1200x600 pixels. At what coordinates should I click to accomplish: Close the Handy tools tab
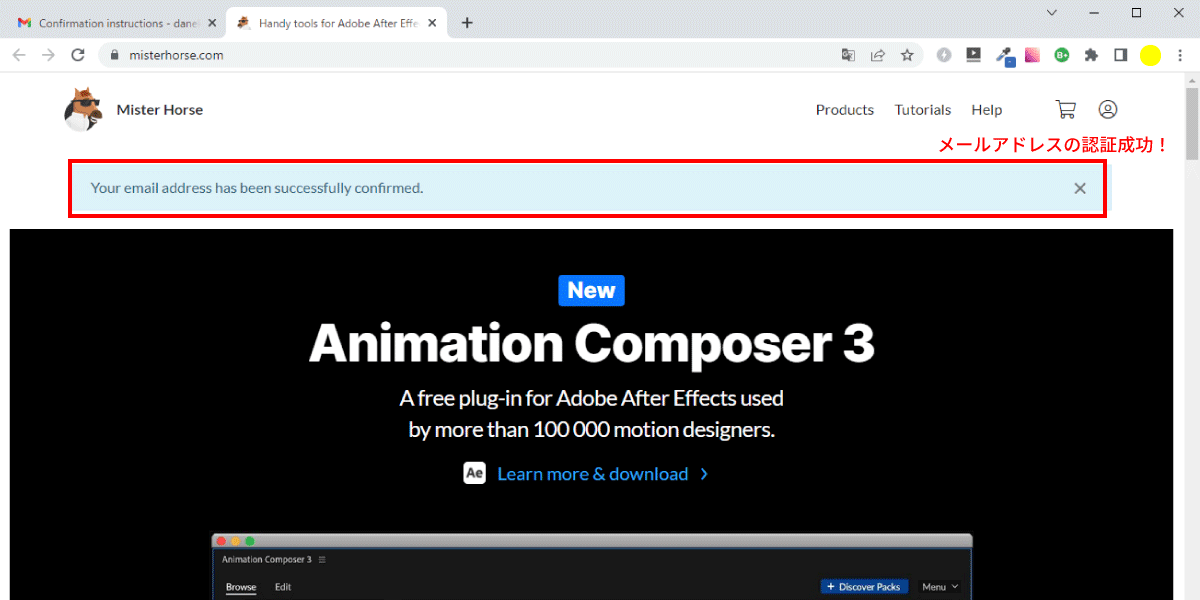(x=432, y=23)
